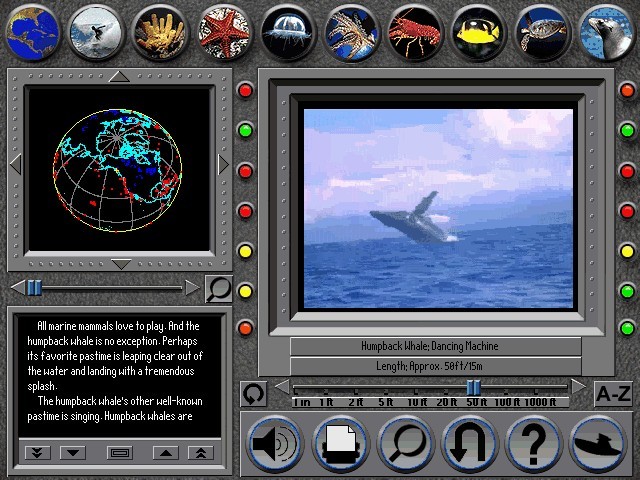Screen dimensions: 640x480
Task: Click globe zoom slider right arrow
Action: pyautogui.click(x=192, y=287)
